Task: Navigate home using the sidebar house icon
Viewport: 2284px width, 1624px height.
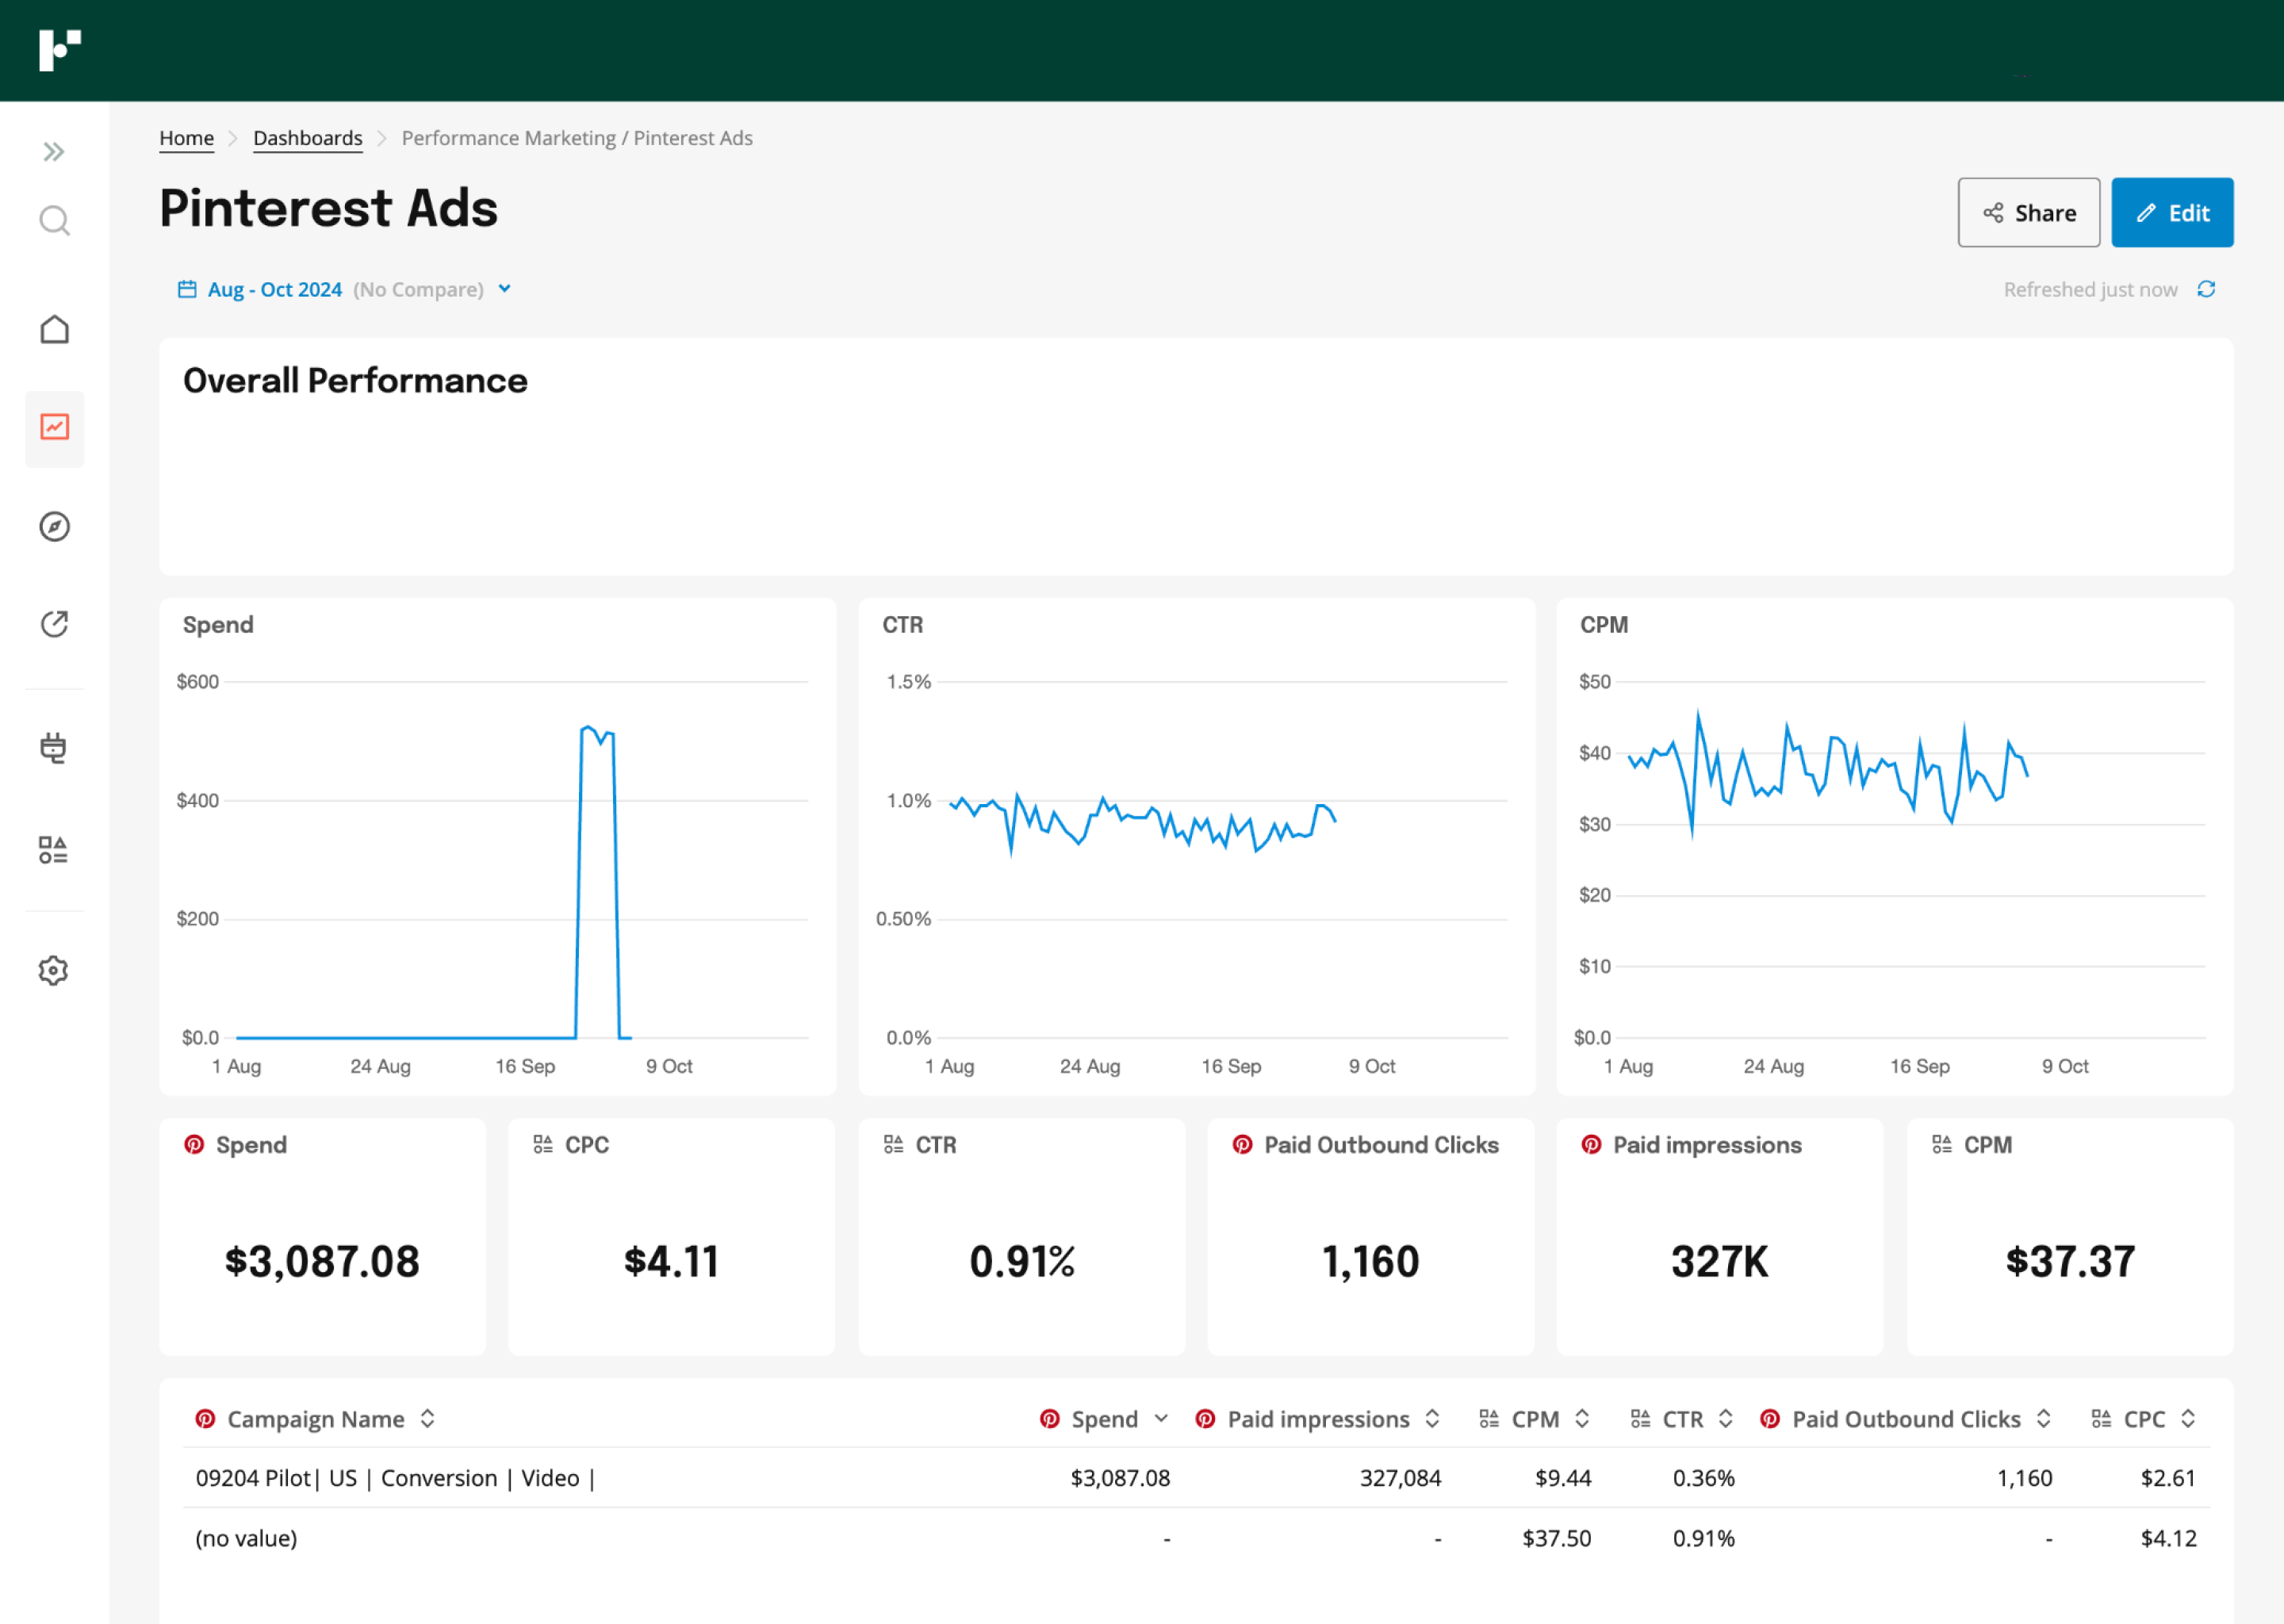Action: (x=54, y=328)
